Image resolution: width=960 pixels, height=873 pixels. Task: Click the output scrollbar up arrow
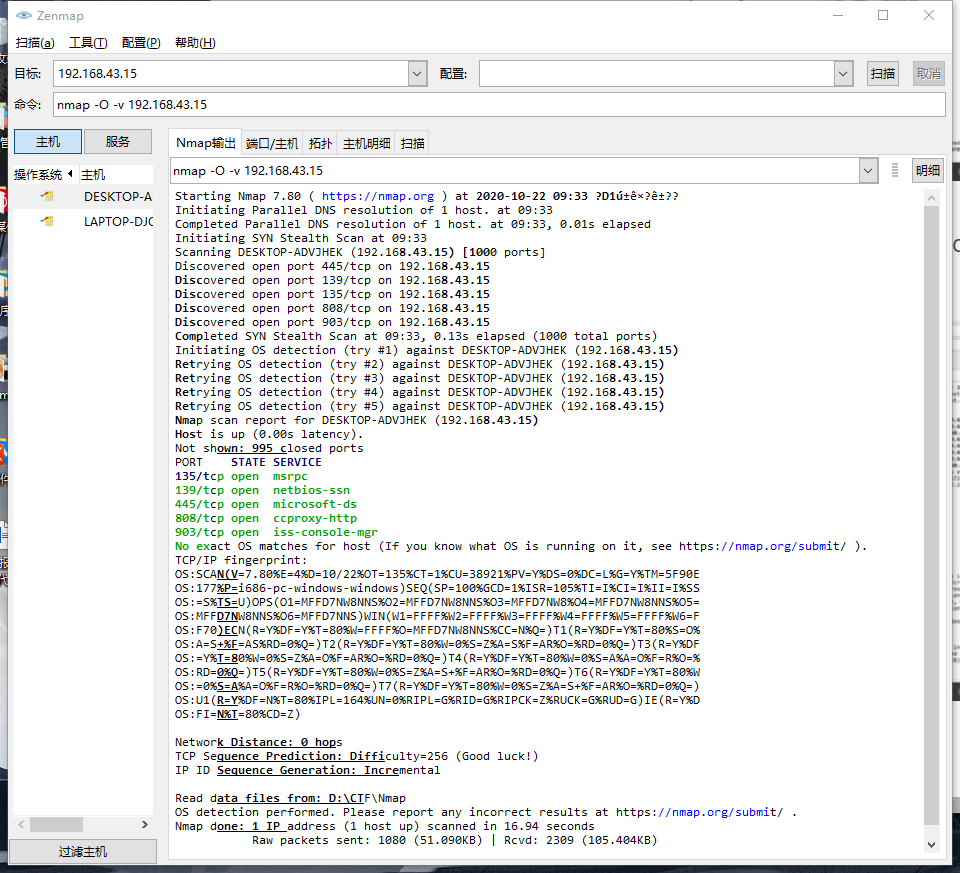[931, 198]
